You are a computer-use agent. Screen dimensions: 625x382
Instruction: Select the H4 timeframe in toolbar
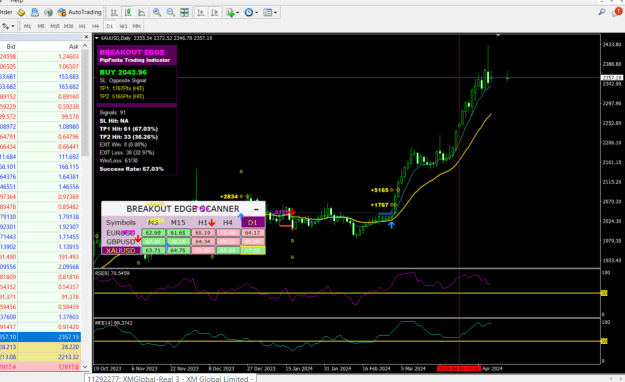click(96, 26)
